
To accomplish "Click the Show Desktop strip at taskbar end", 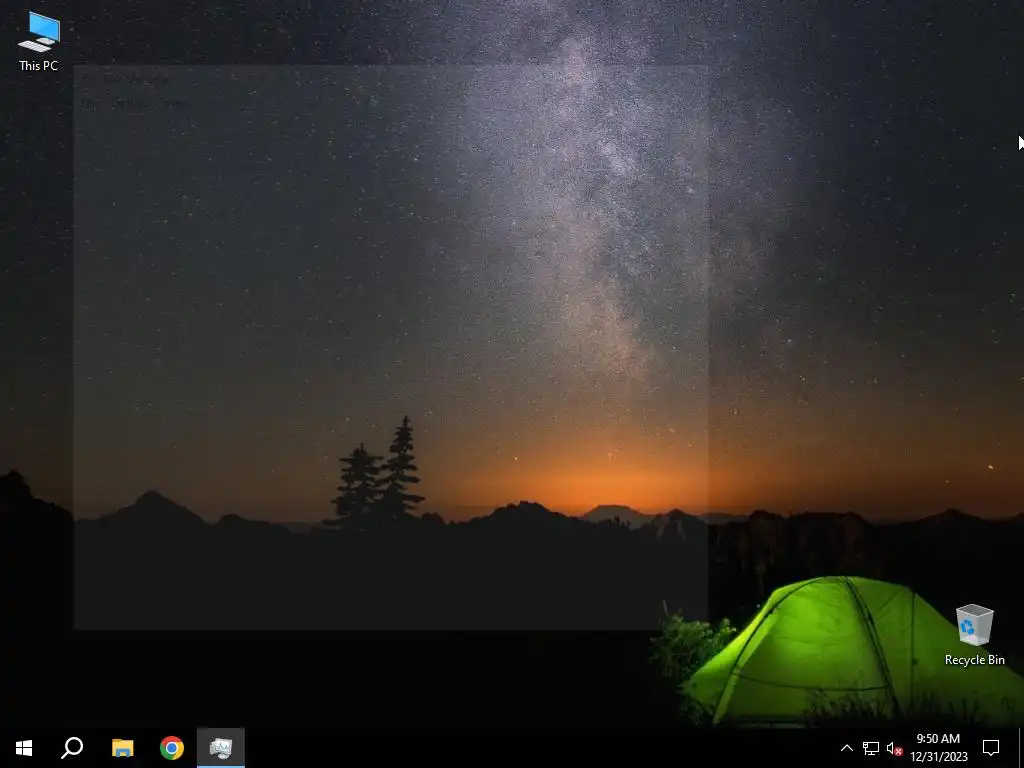I will 1021,748.
